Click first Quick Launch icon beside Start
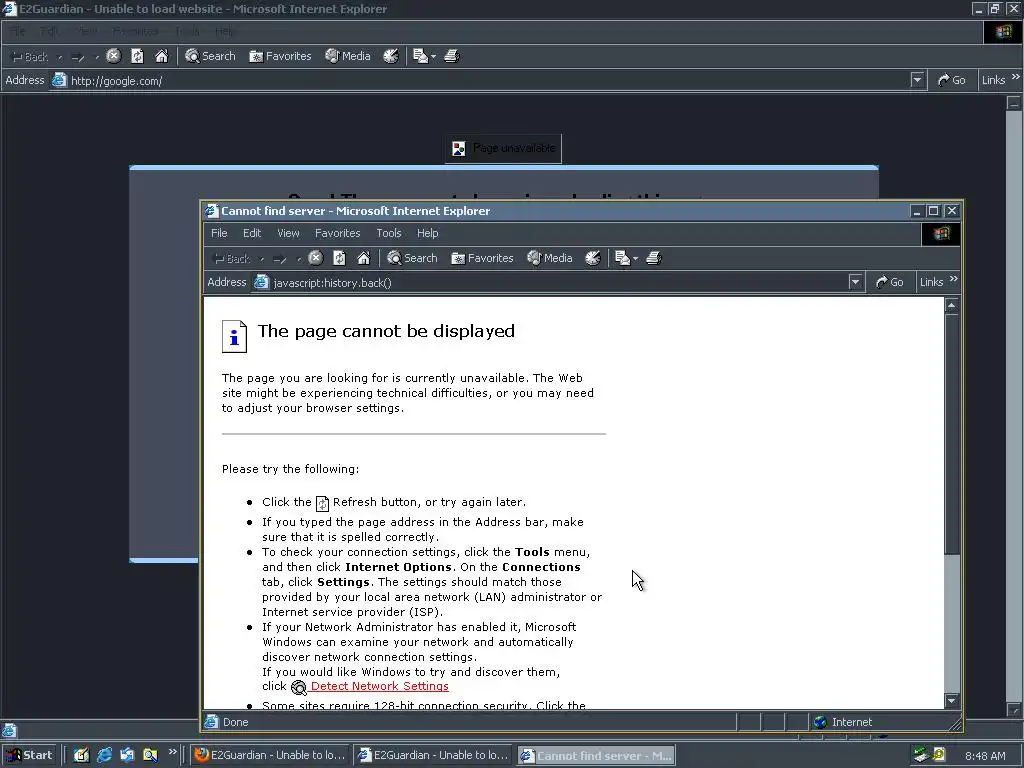Image resolution: width=1024 pixels, height=768 pixels. point(81,755)
